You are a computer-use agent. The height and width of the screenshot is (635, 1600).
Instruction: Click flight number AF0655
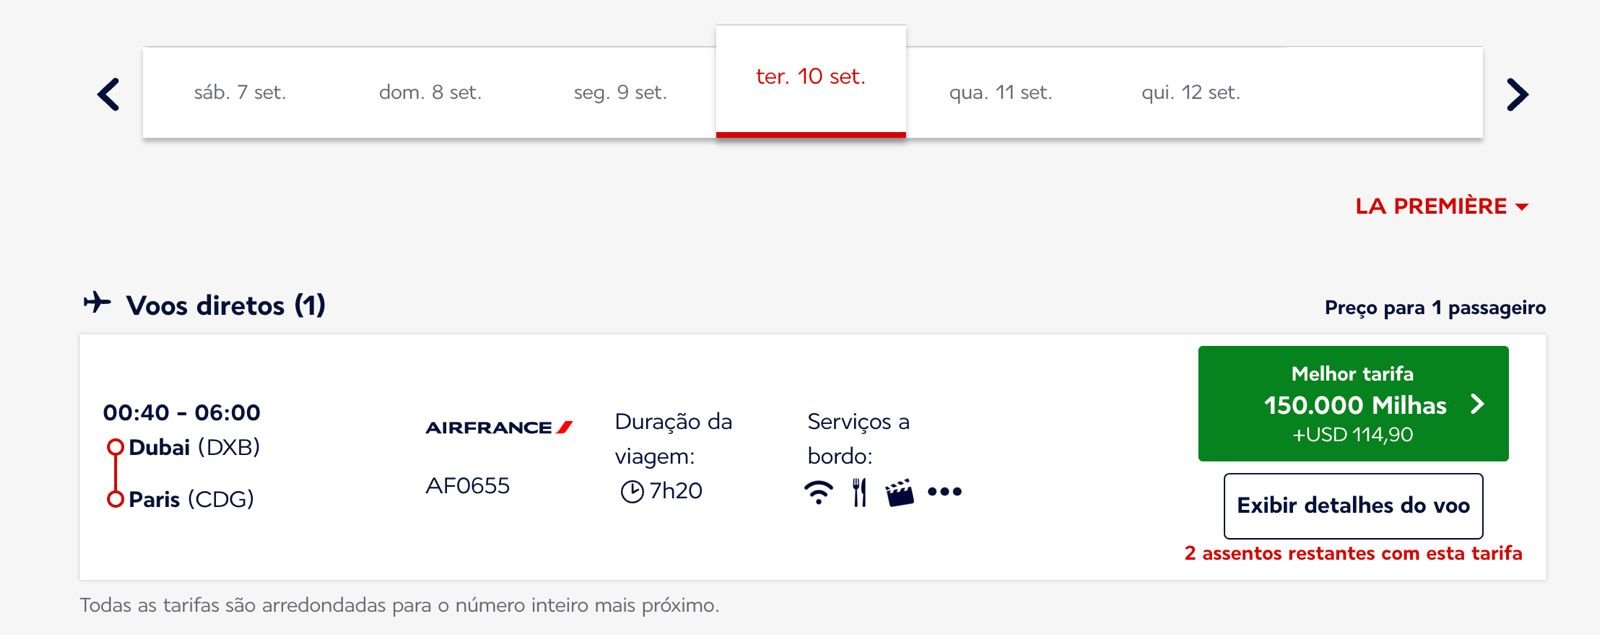click(x=468, y=486)
